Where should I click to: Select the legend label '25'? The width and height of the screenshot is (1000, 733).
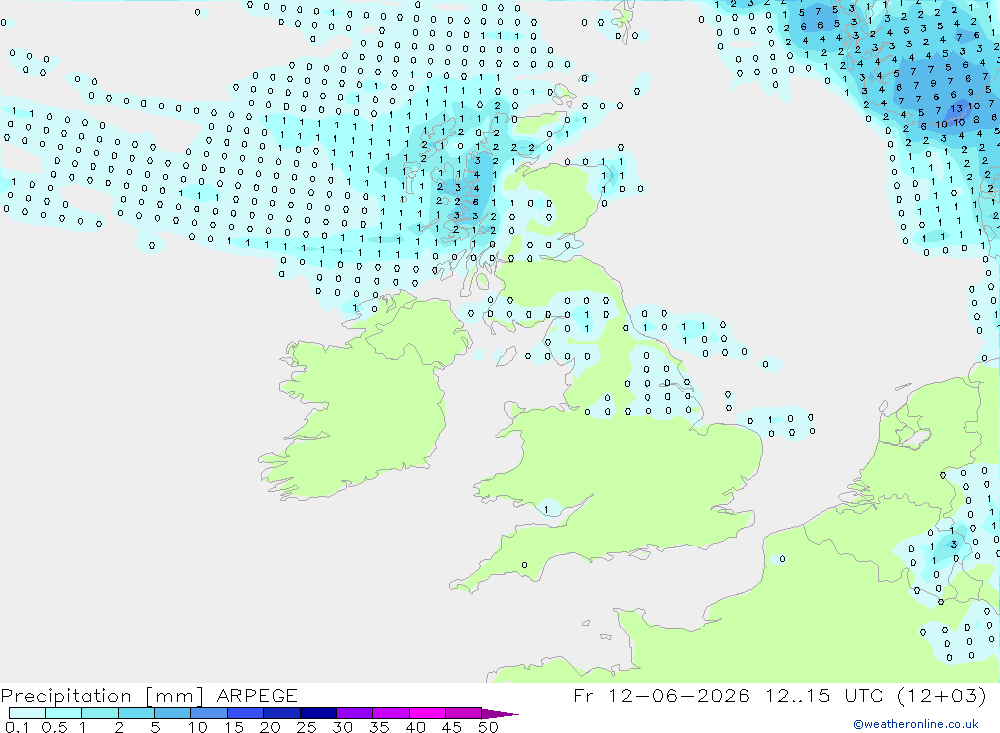click(307, 727)
